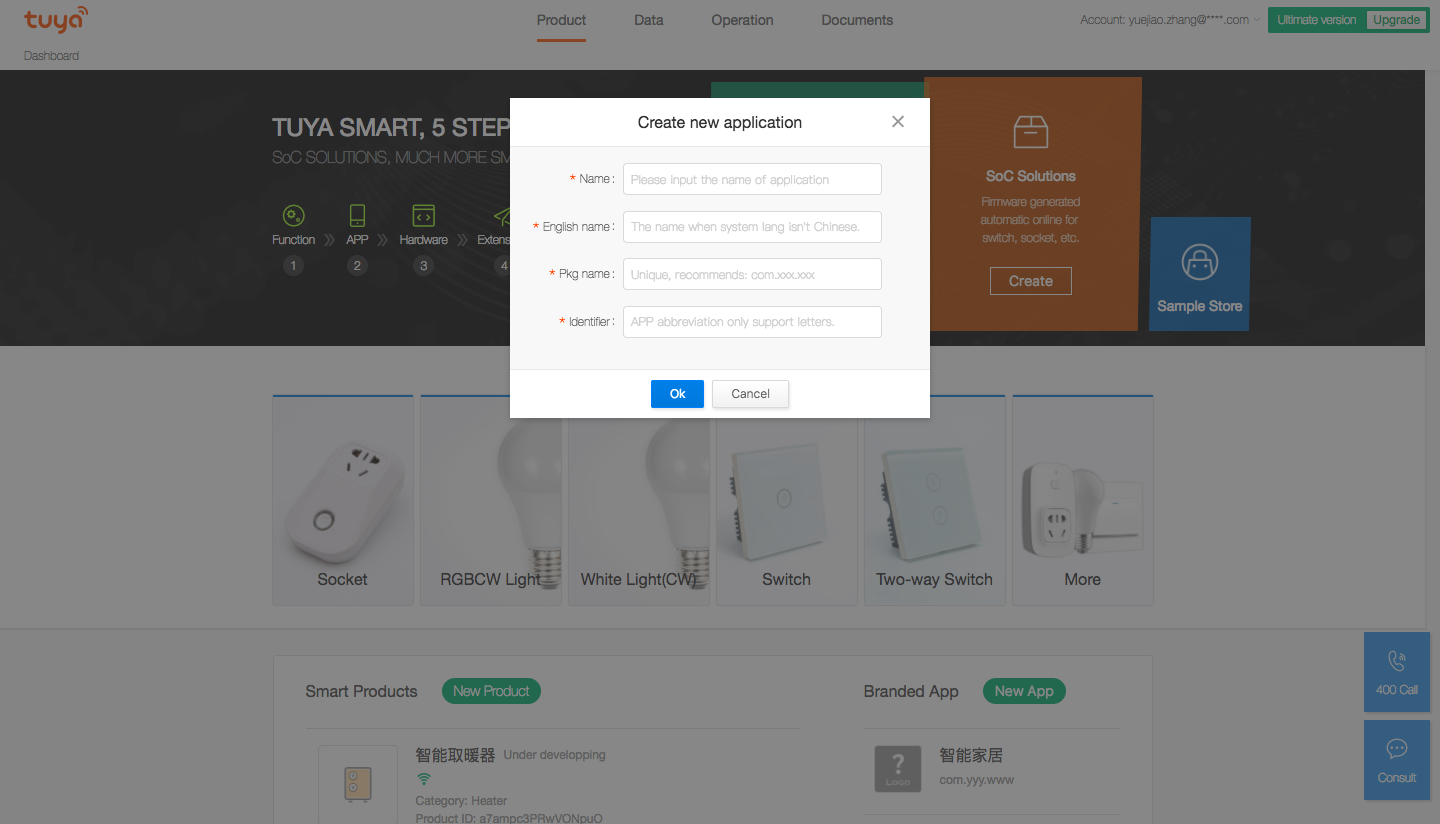Click step number 3 circle

tap(423, 266)
